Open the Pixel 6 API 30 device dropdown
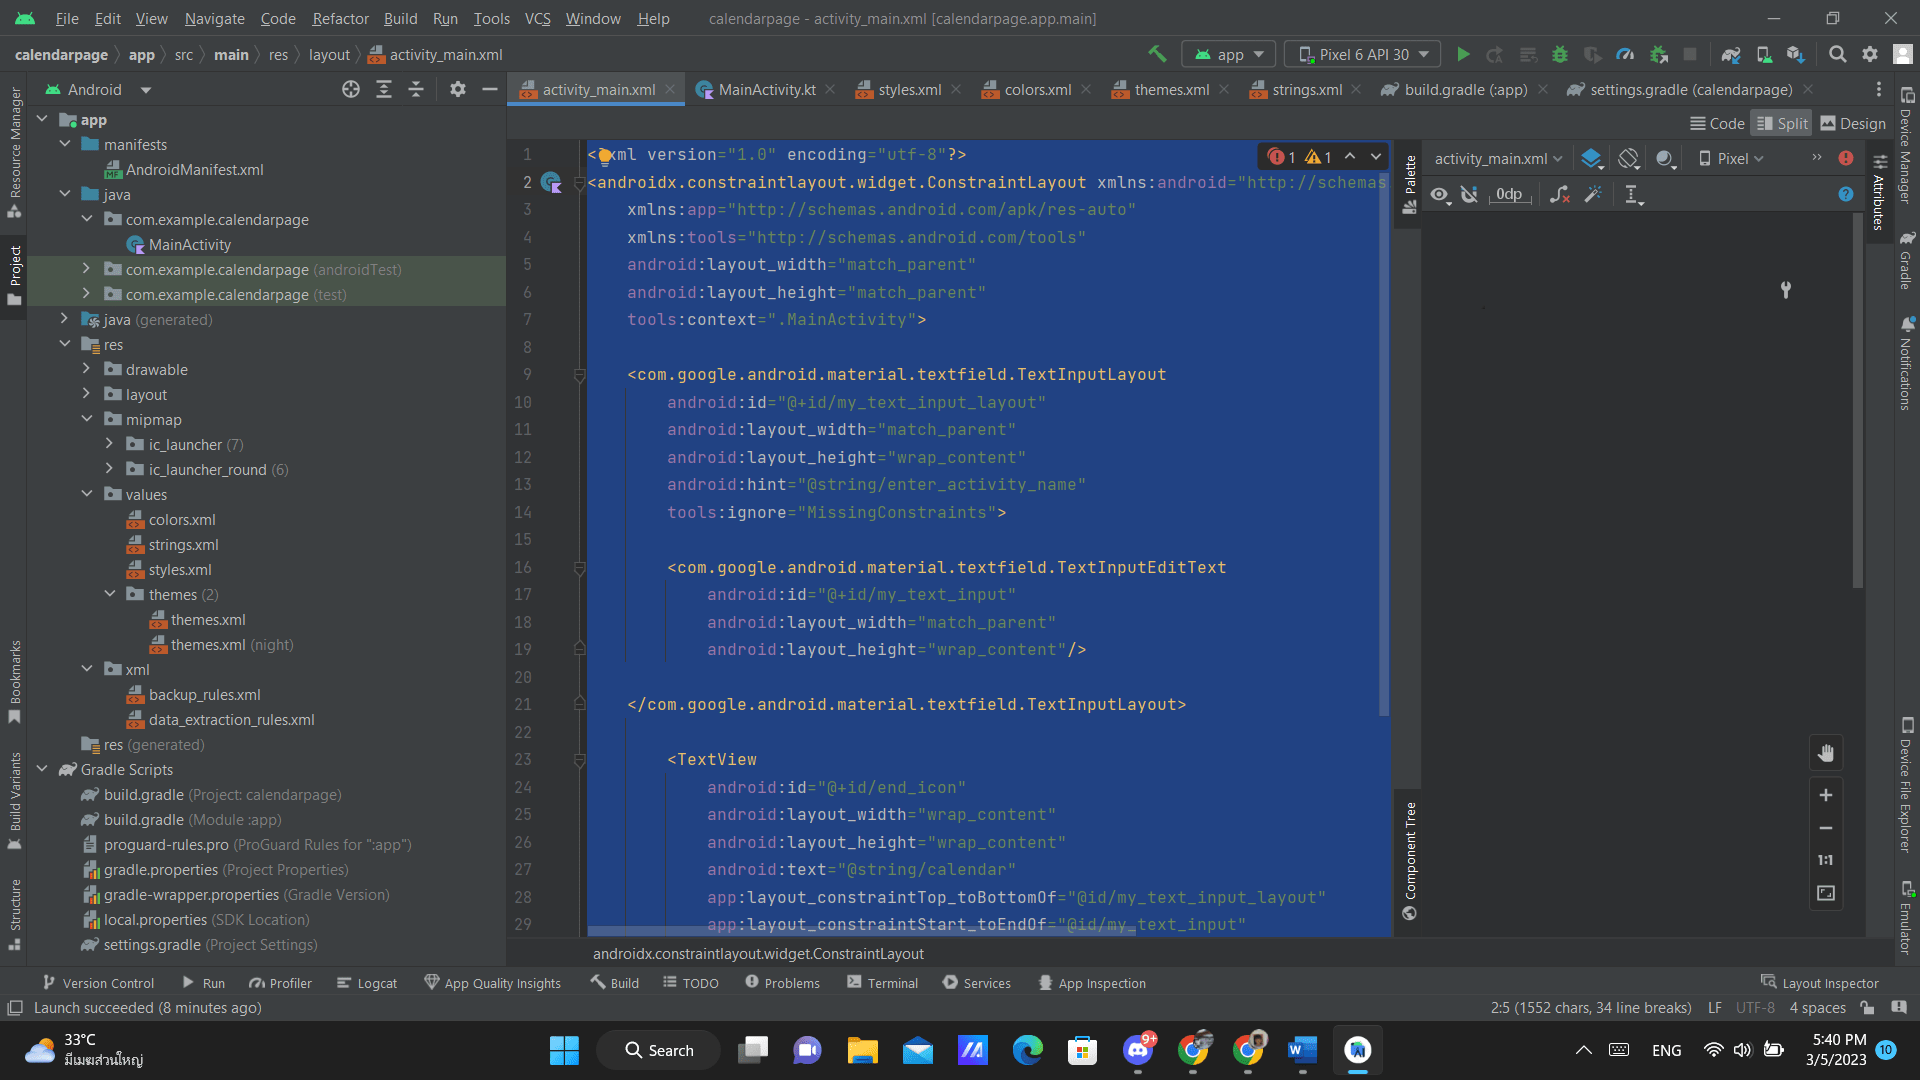This screenshot has width=1920, height=1080. tap(1362, 55)
